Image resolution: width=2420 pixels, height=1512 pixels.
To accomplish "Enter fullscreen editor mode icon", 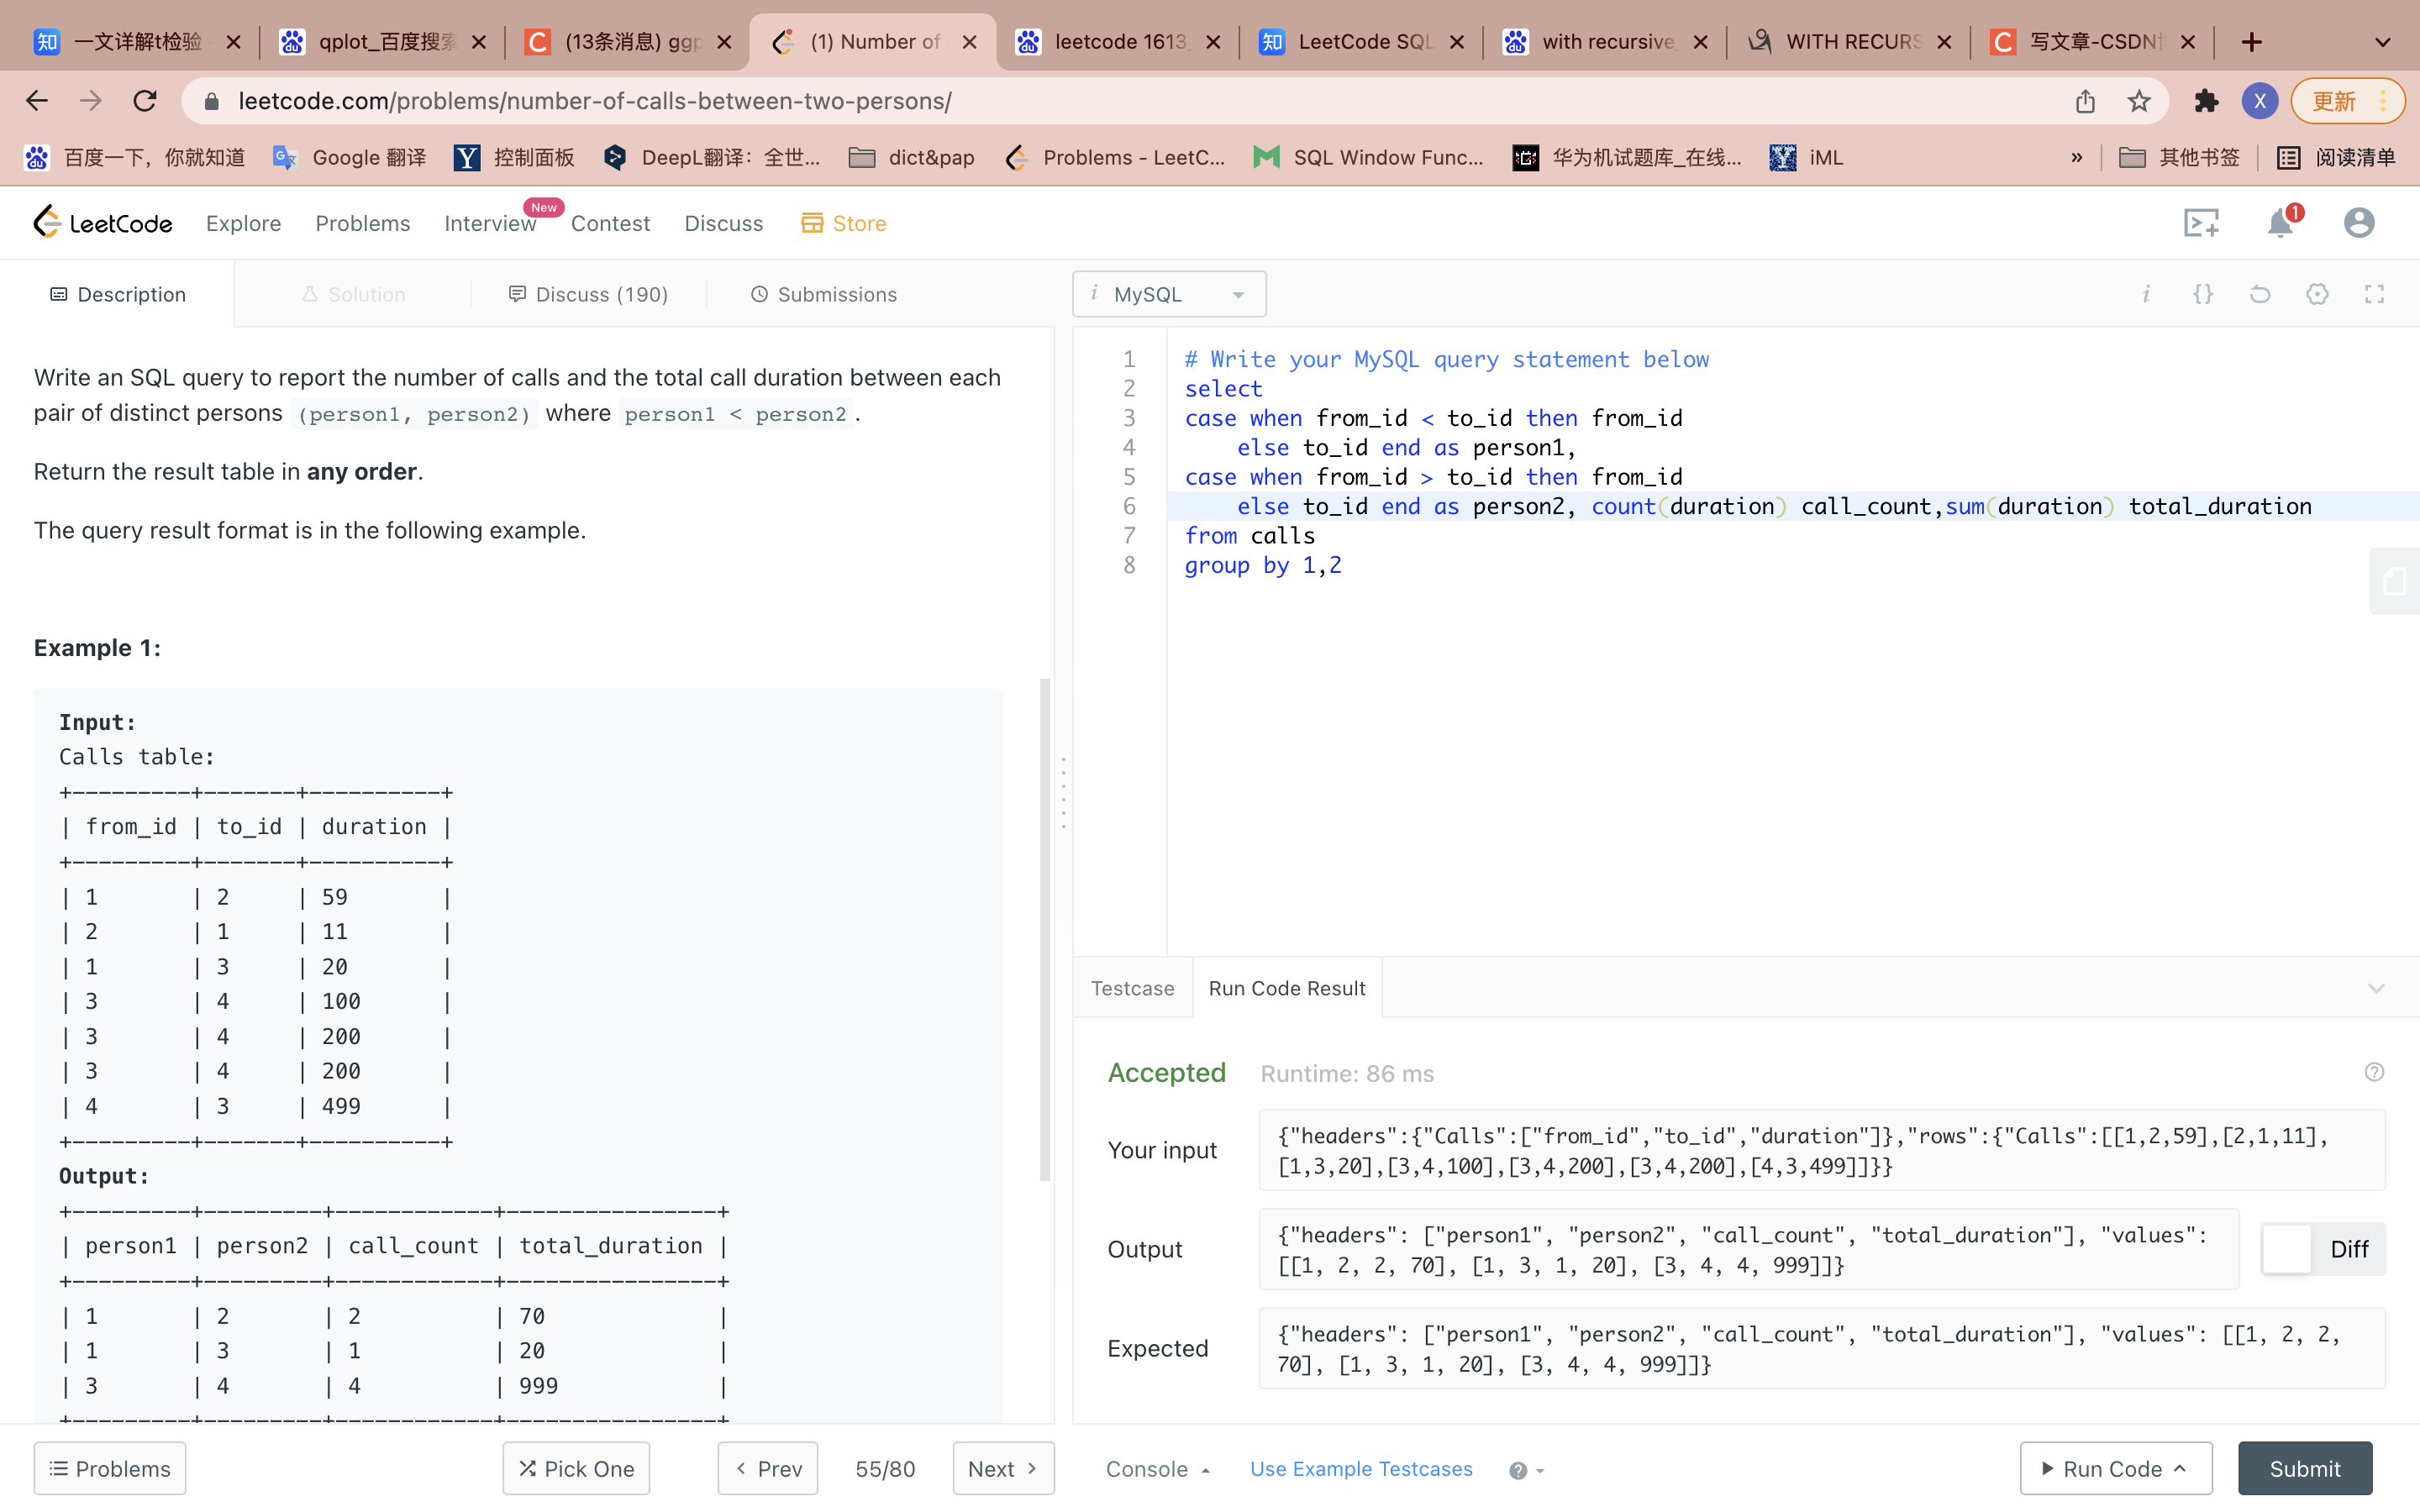I will (2374, 294).
